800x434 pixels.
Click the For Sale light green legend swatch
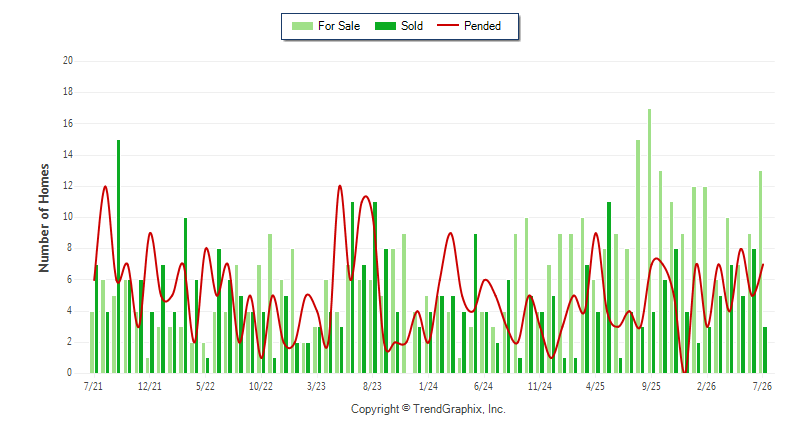point(302,26)
